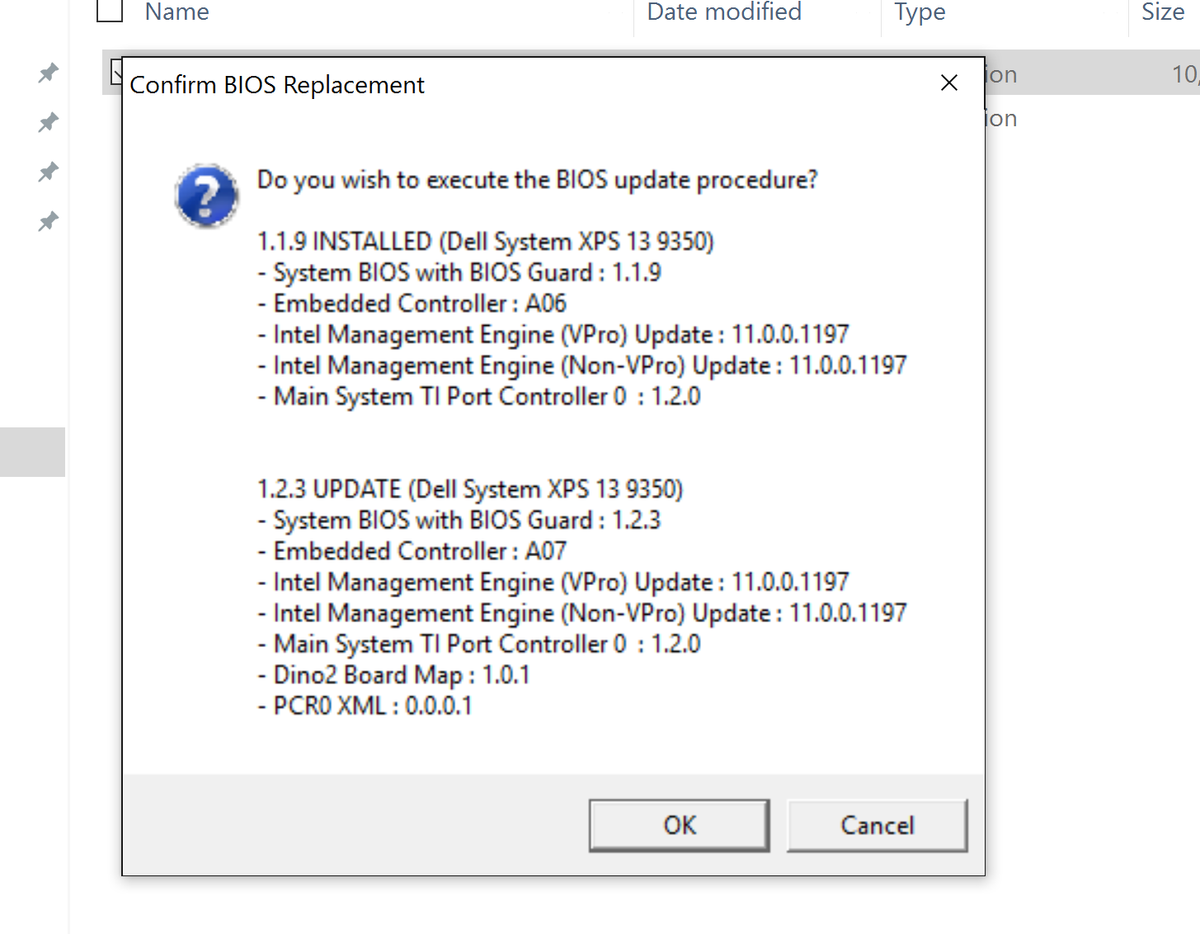Close the Confirm BIOS Replacement dialog

pos(948,83)
